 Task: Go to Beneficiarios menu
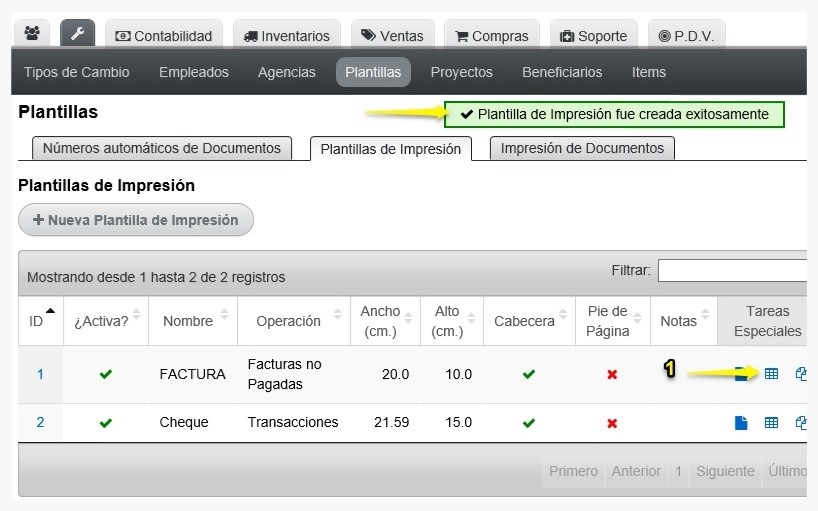coord(562,72)
